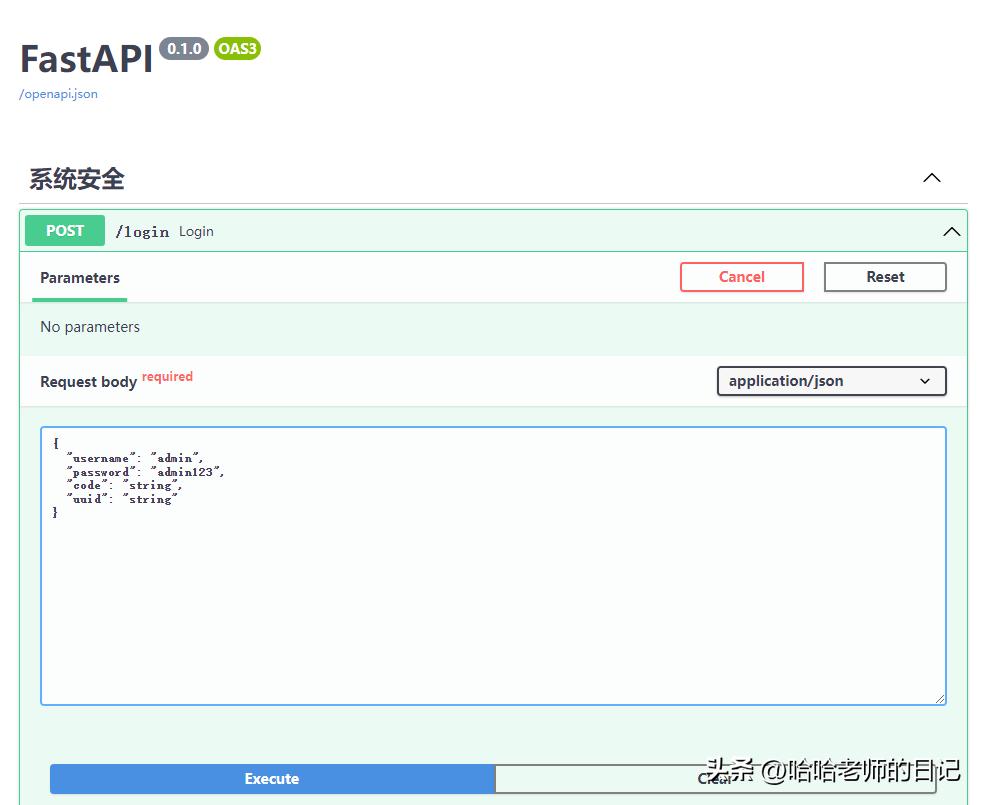The height and width of the screenshot is (805, 983).
Task: Click the Request body label
Action: [88, 382]
